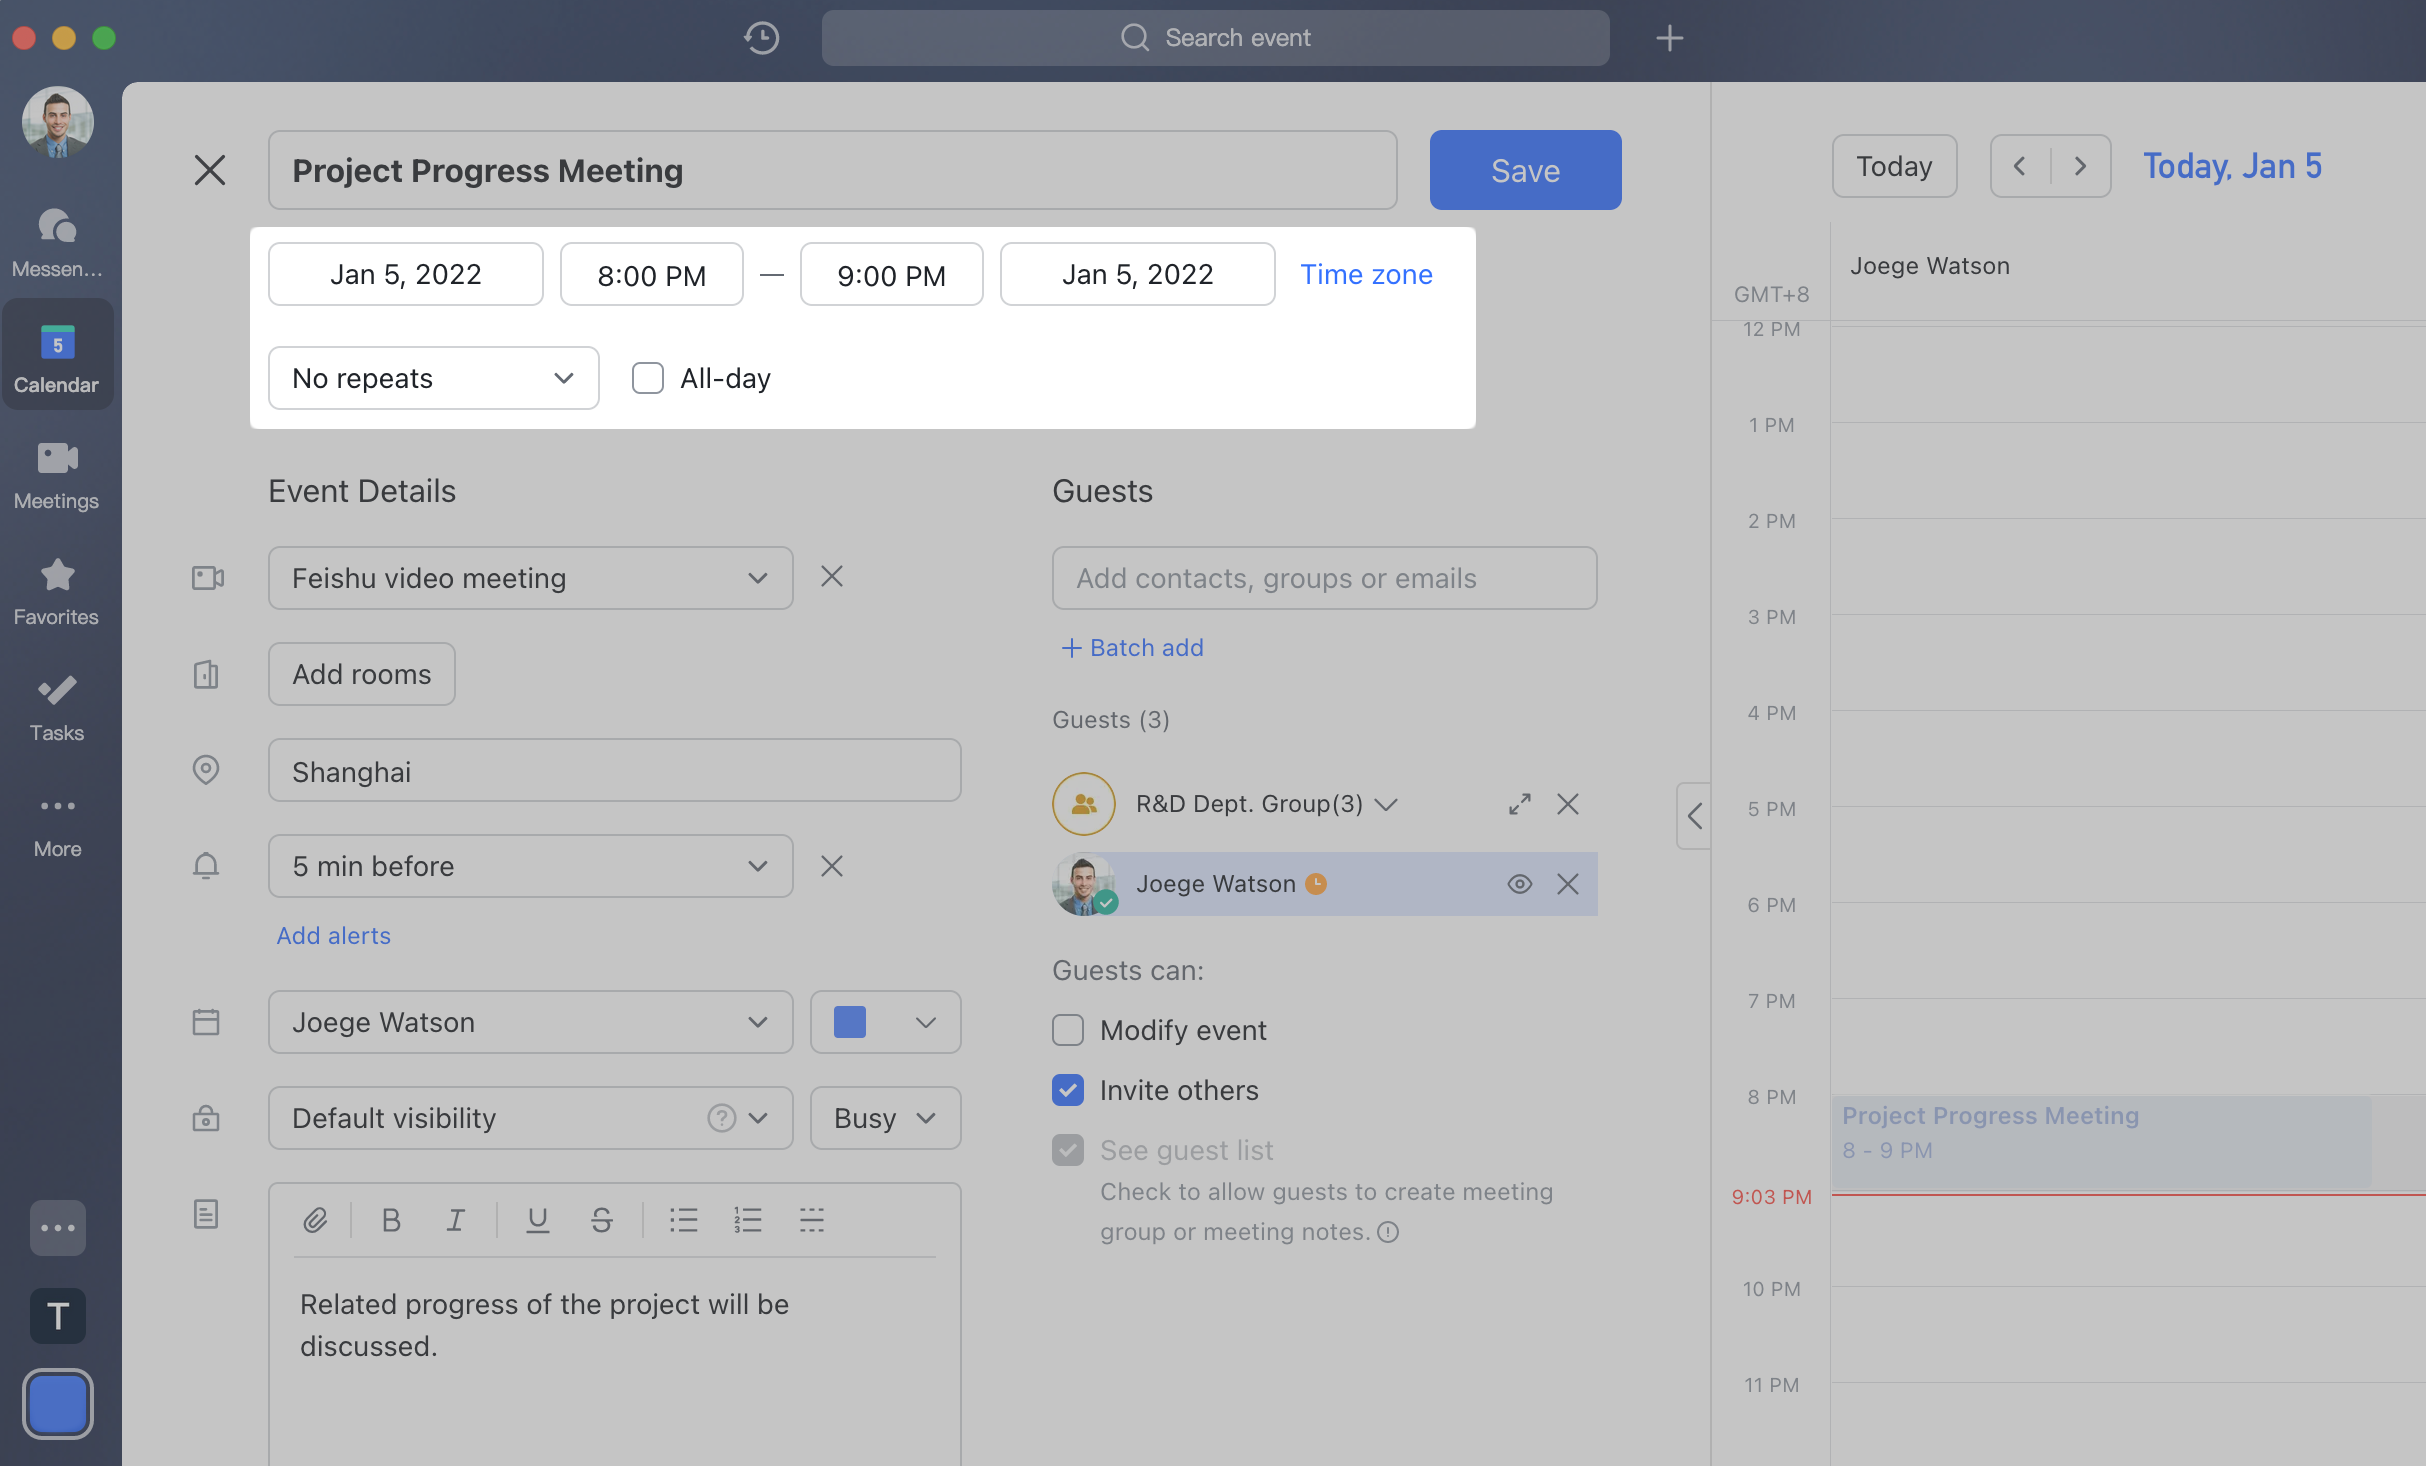
Task: Open the No repeats dropdown
Action: 433,378
